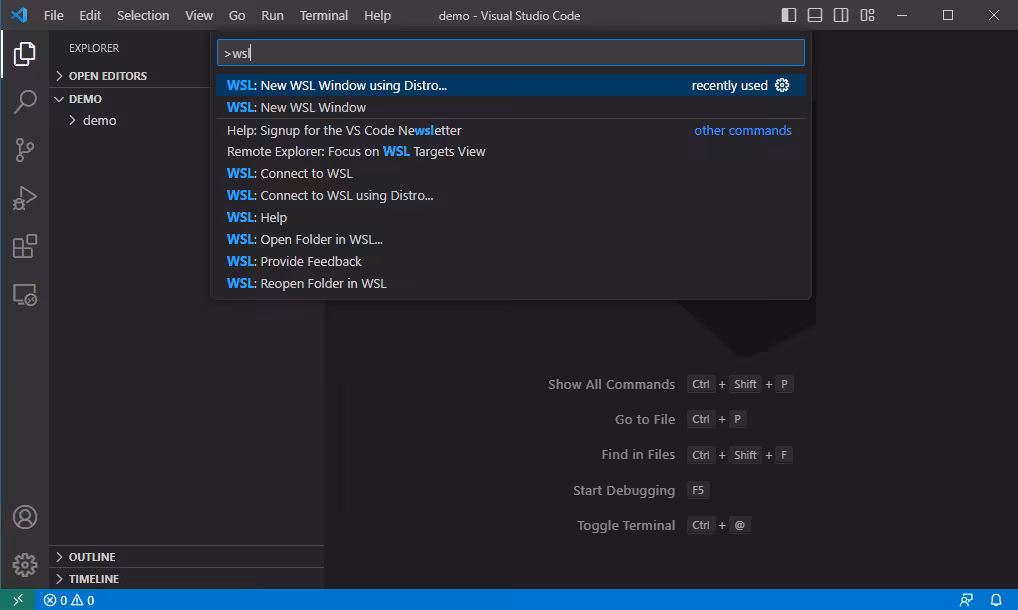The height and width of the screenshot is (610, 1018).
Task: Open the Source Control view icon
Action: (25, 150)
